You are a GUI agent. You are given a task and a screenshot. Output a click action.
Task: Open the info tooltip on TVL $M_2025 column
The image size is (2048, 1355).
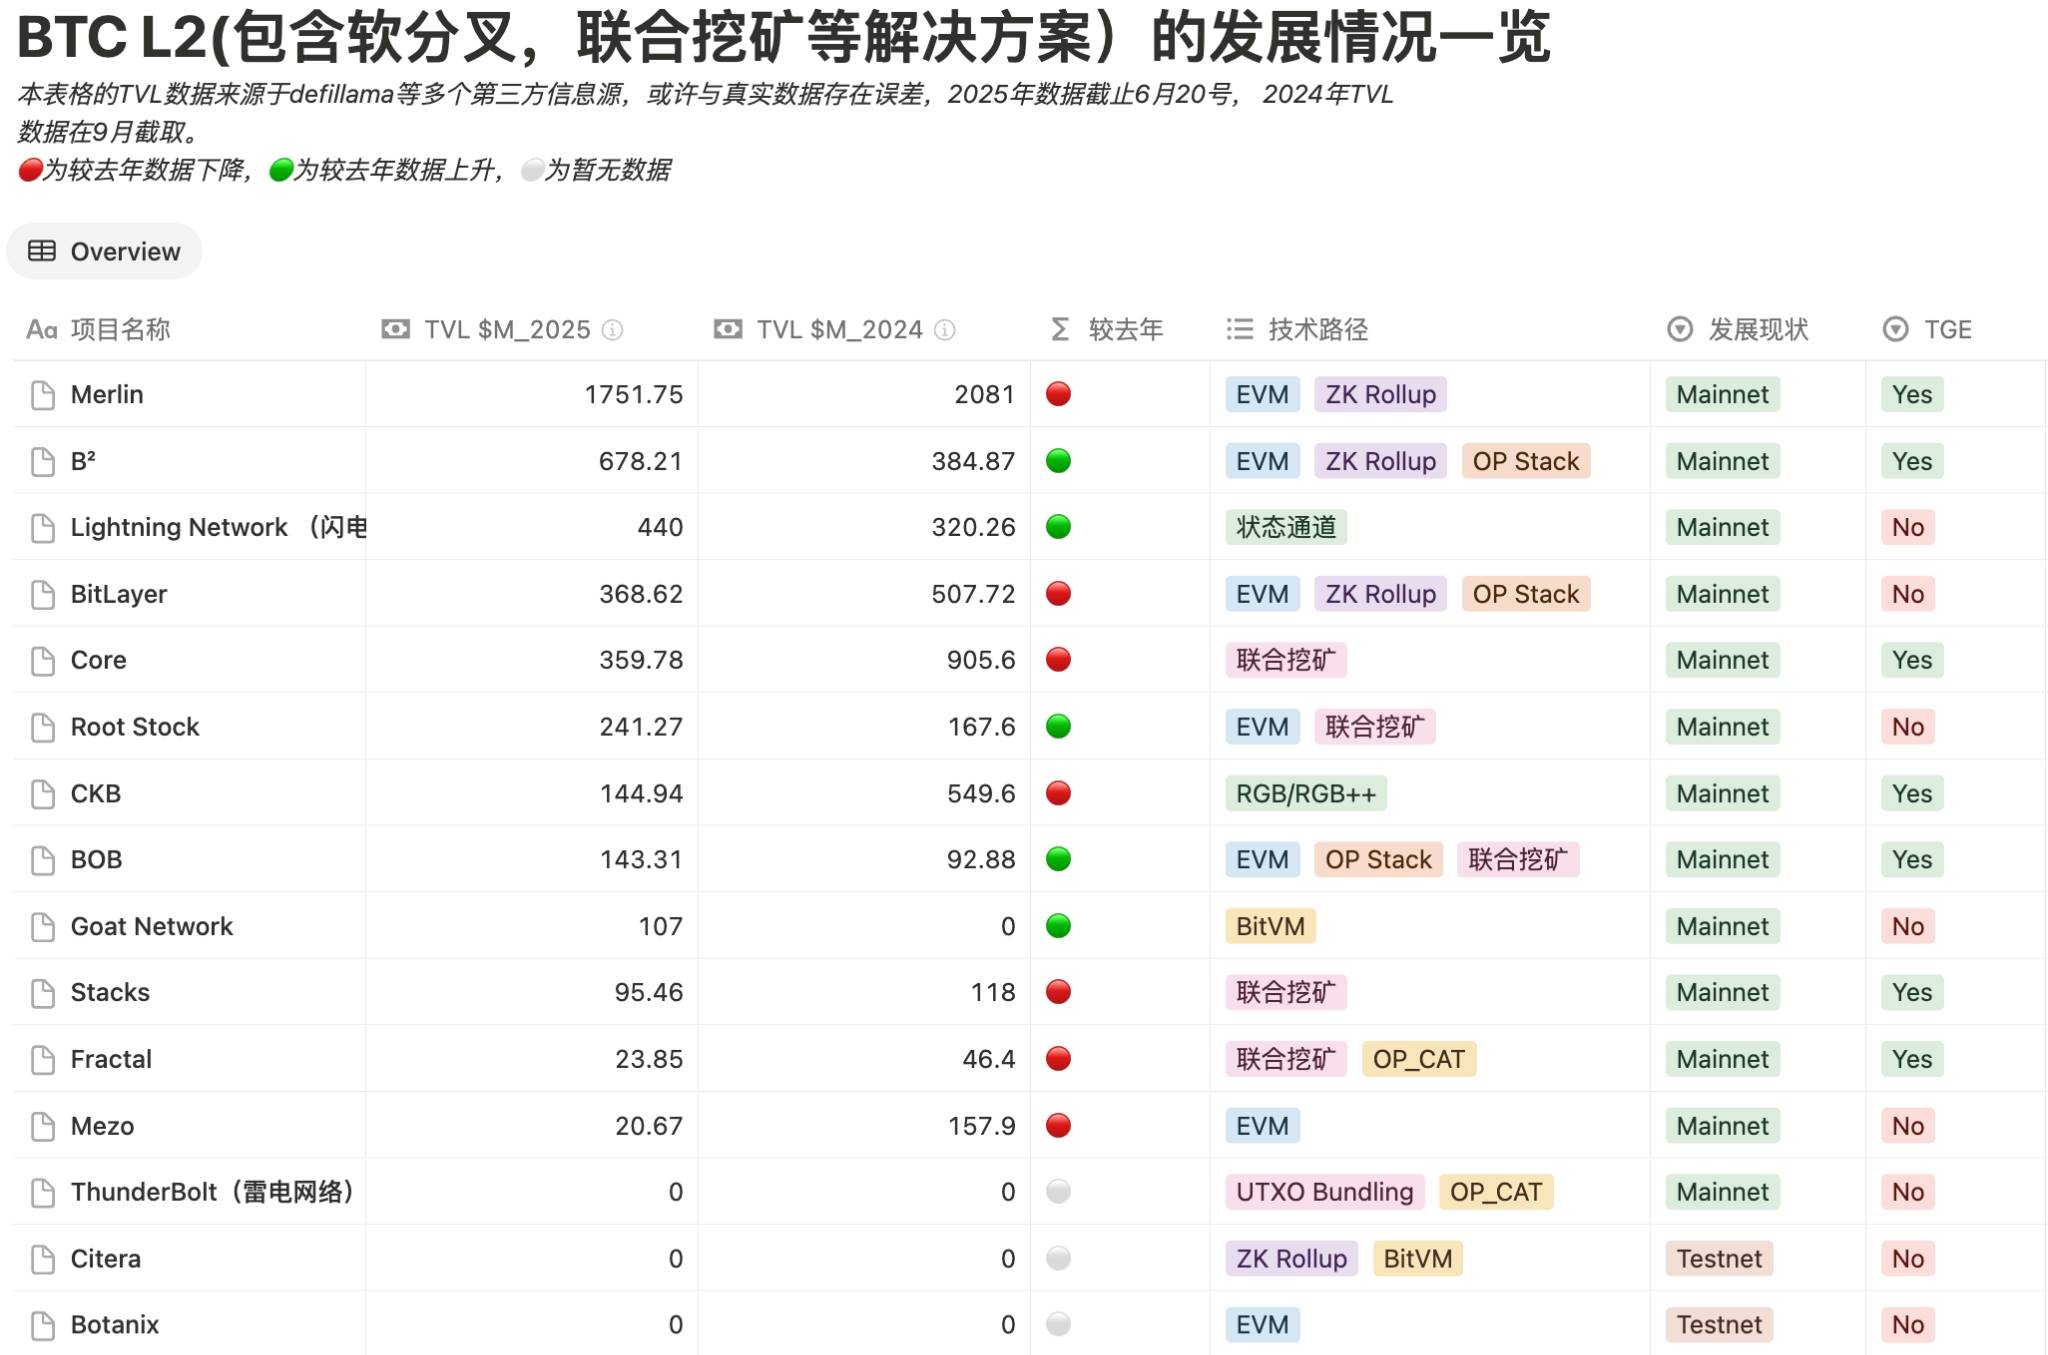[613, 330]
